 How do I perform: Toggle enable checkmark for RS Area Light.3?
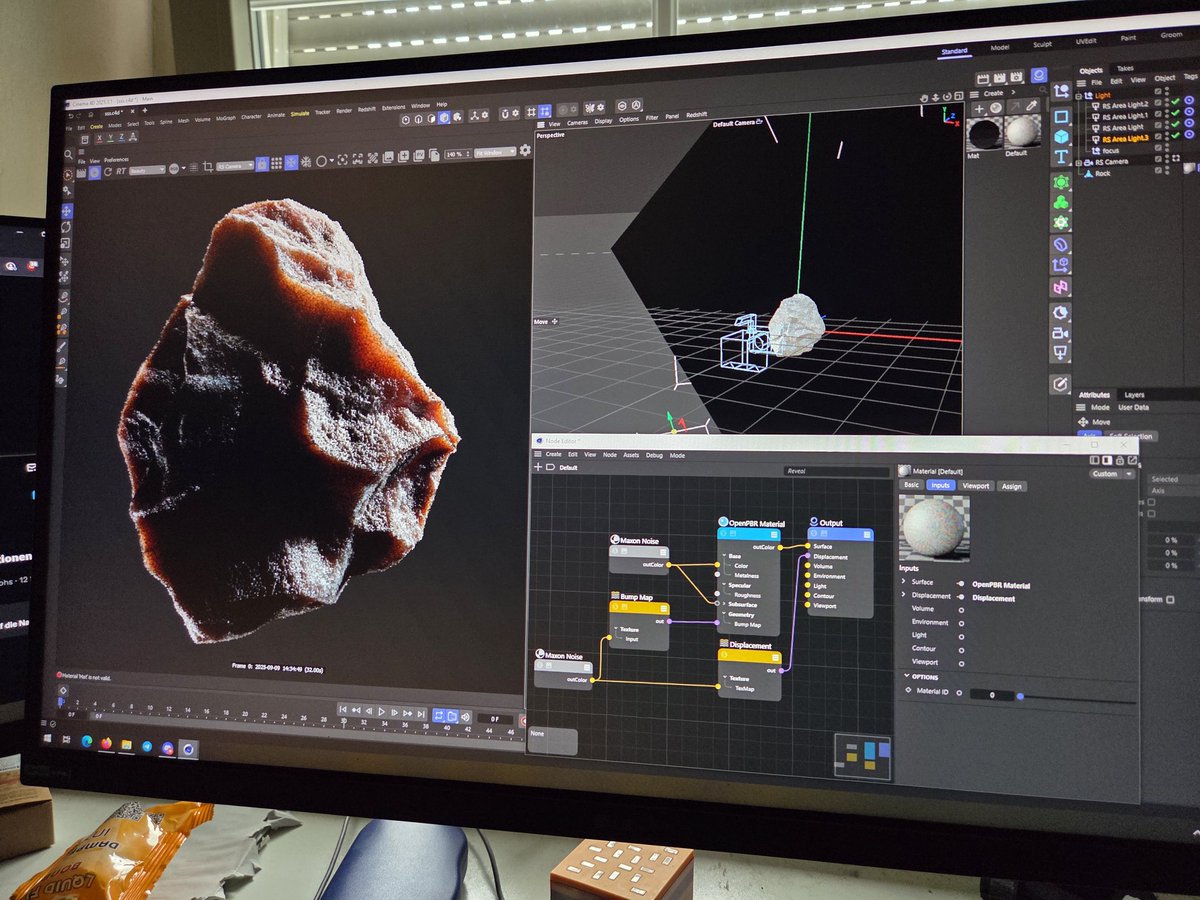(x=1175, y=135)
